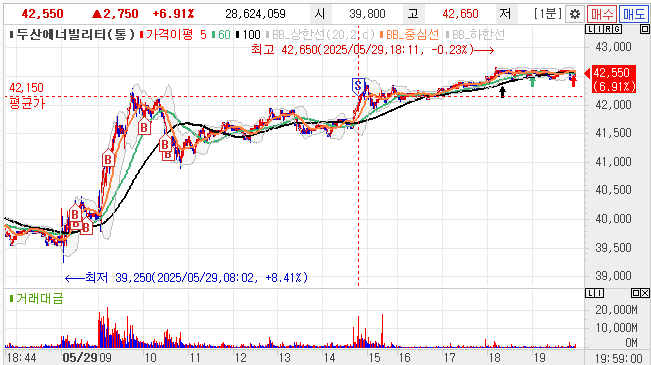Image resolution: width=651 pixels, height=365 pixels.
Task: Click the green up arrow signal marker
Action: click(532, 82)
